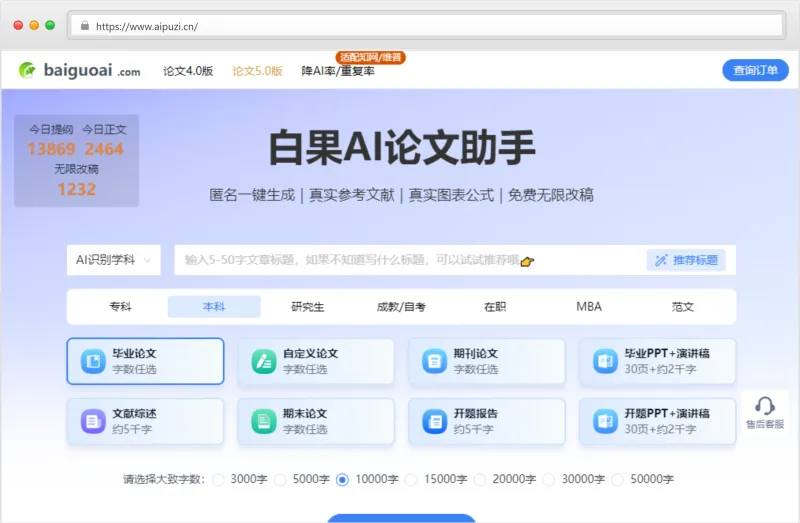The width and height of the screenshot is (800, 523).
Task: Switch to 研究生 education level tab
Action: (x=308, y=307)
